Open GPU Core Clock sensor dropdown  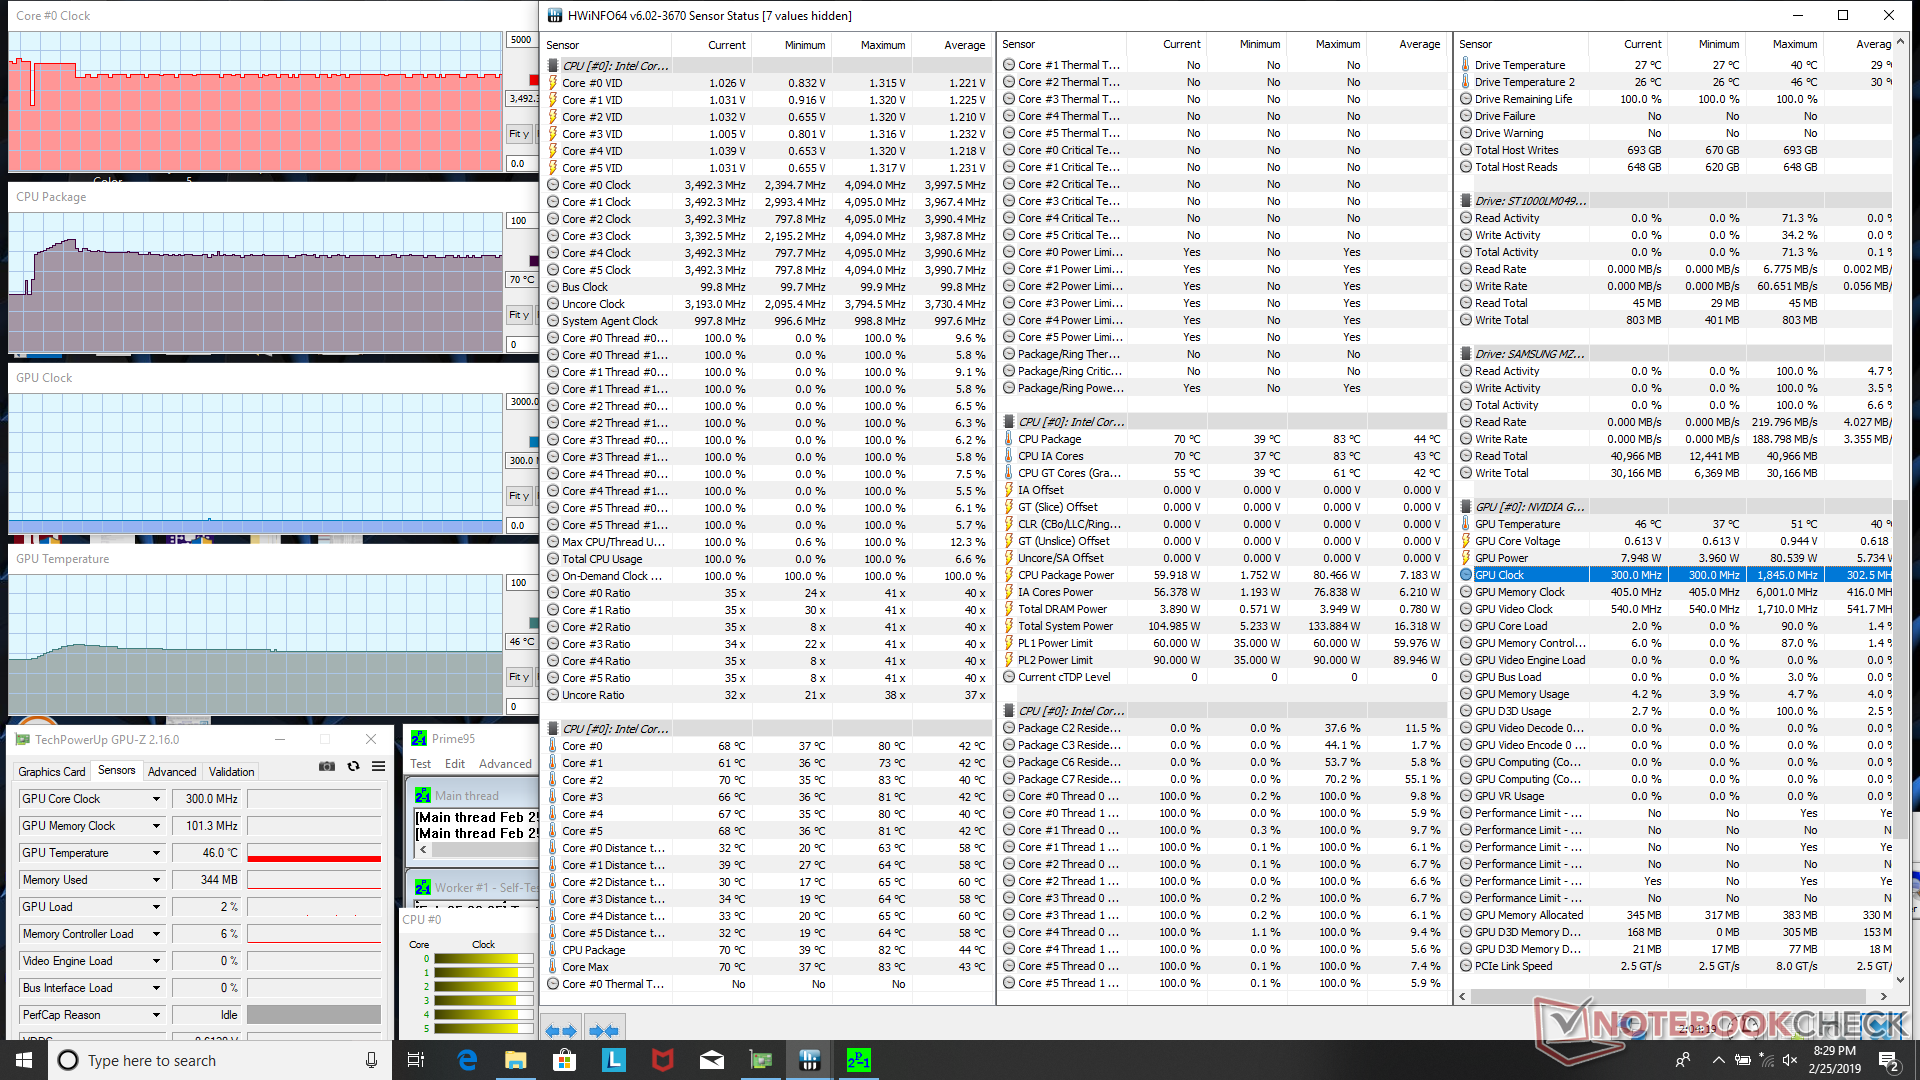click(x=156, y=799)
